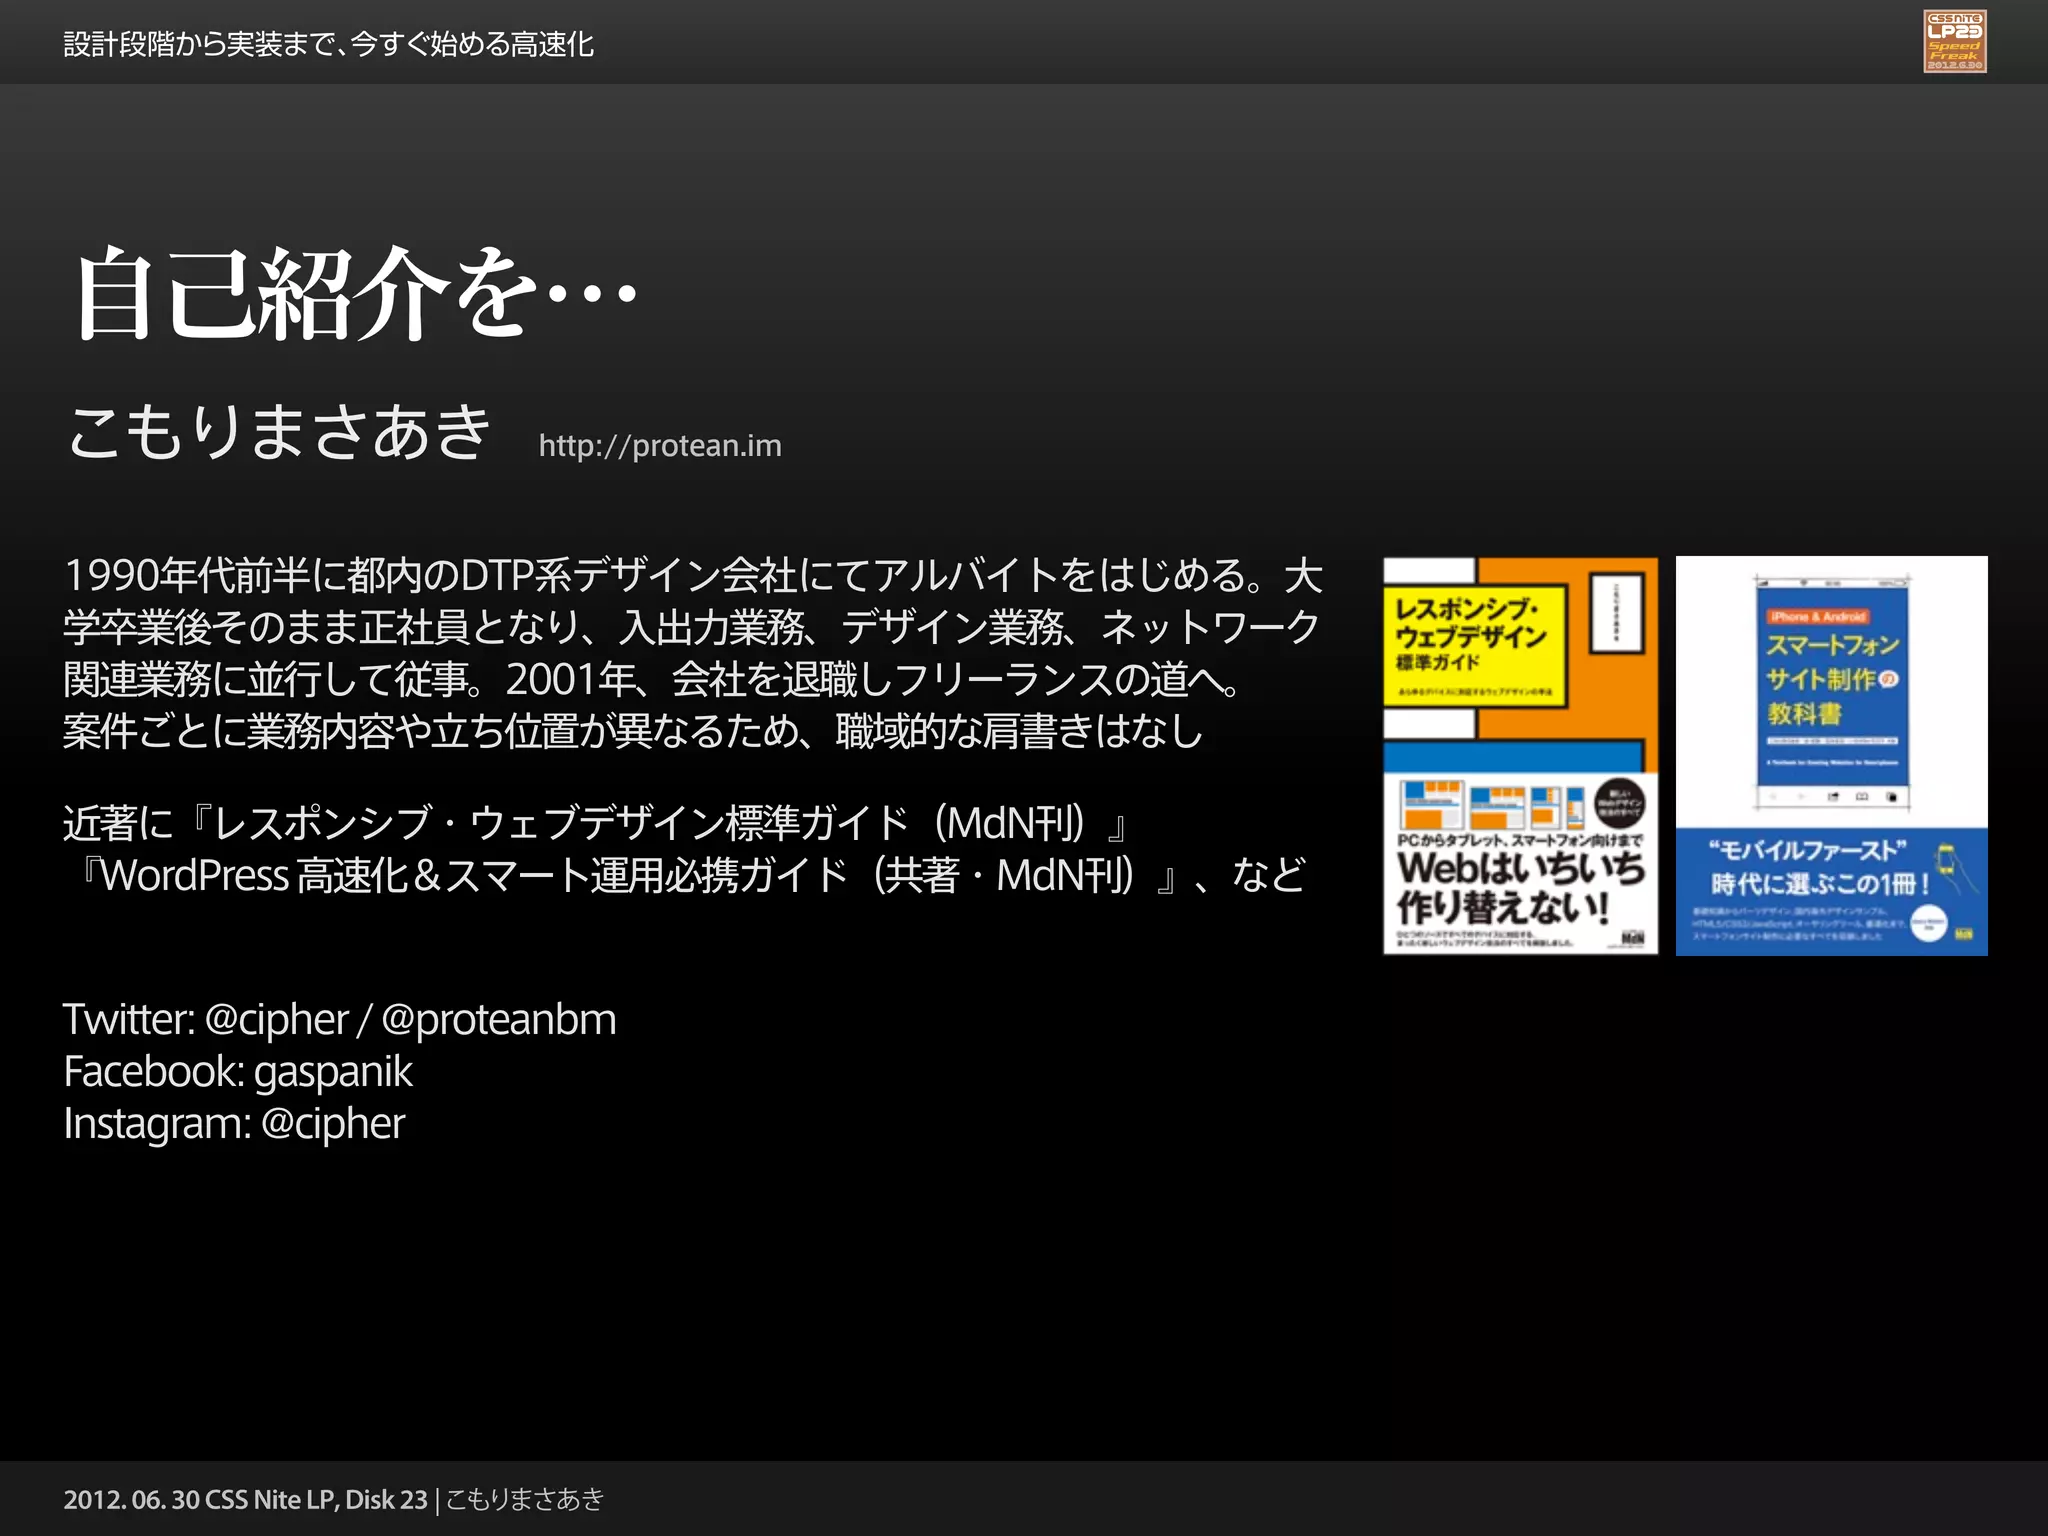This screenshot has width=2048, height=1536.
Task: Open the http://protean.im link
Action: pos(660,445)
